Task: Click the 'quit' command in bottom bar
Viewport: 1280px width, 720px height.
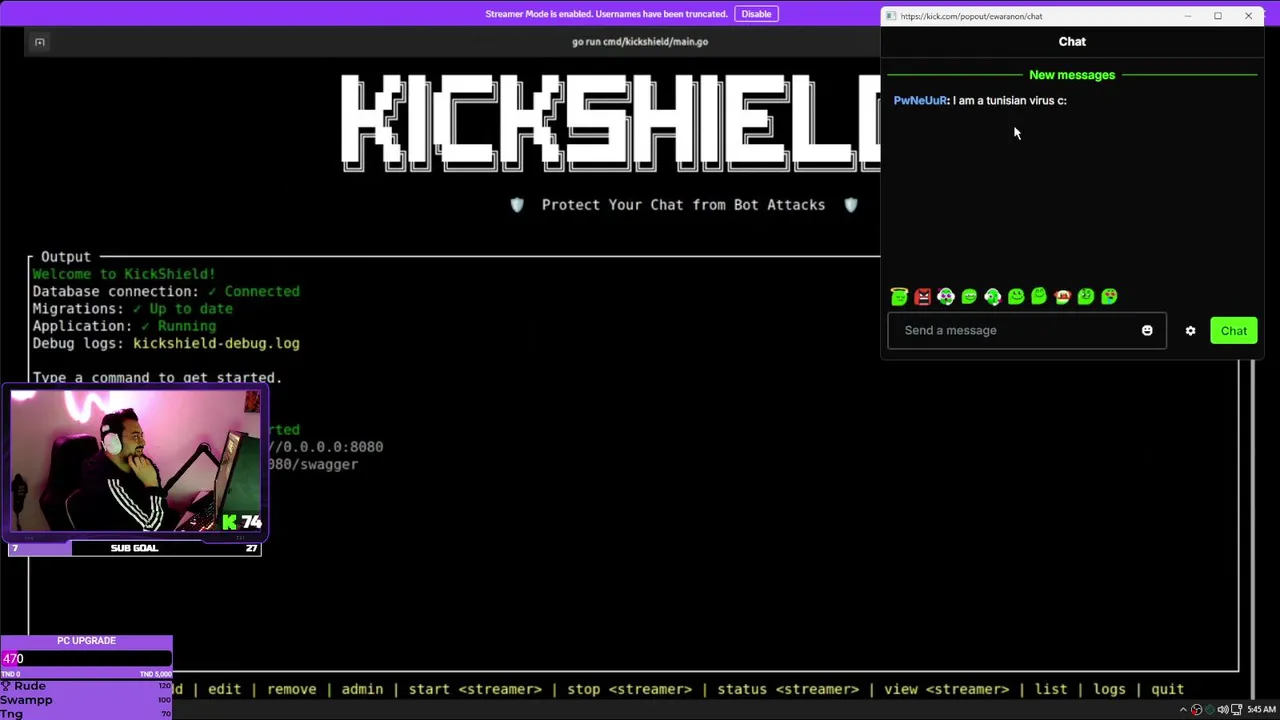Action: [x=1167, y=689]
